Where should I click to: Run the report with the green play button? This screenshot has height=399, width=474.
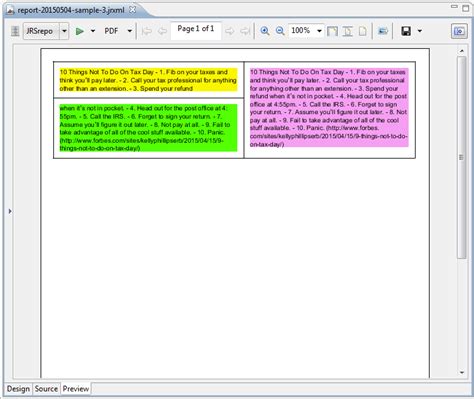tap(79, 31)
